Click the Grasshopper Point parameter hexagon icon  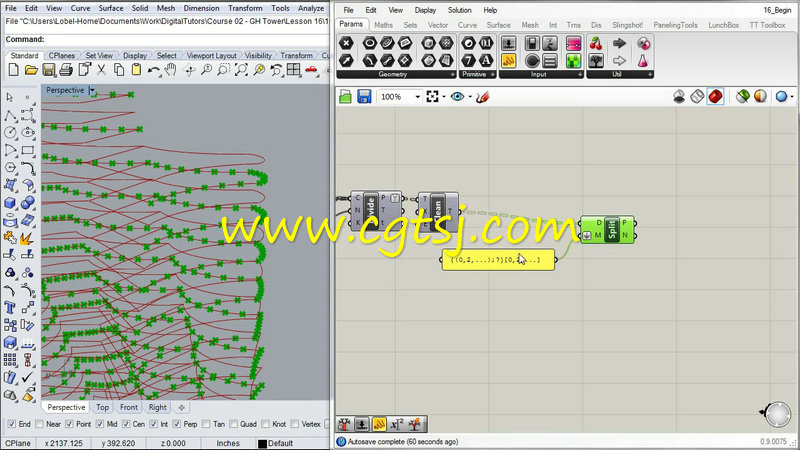click(x=346, y=44)
